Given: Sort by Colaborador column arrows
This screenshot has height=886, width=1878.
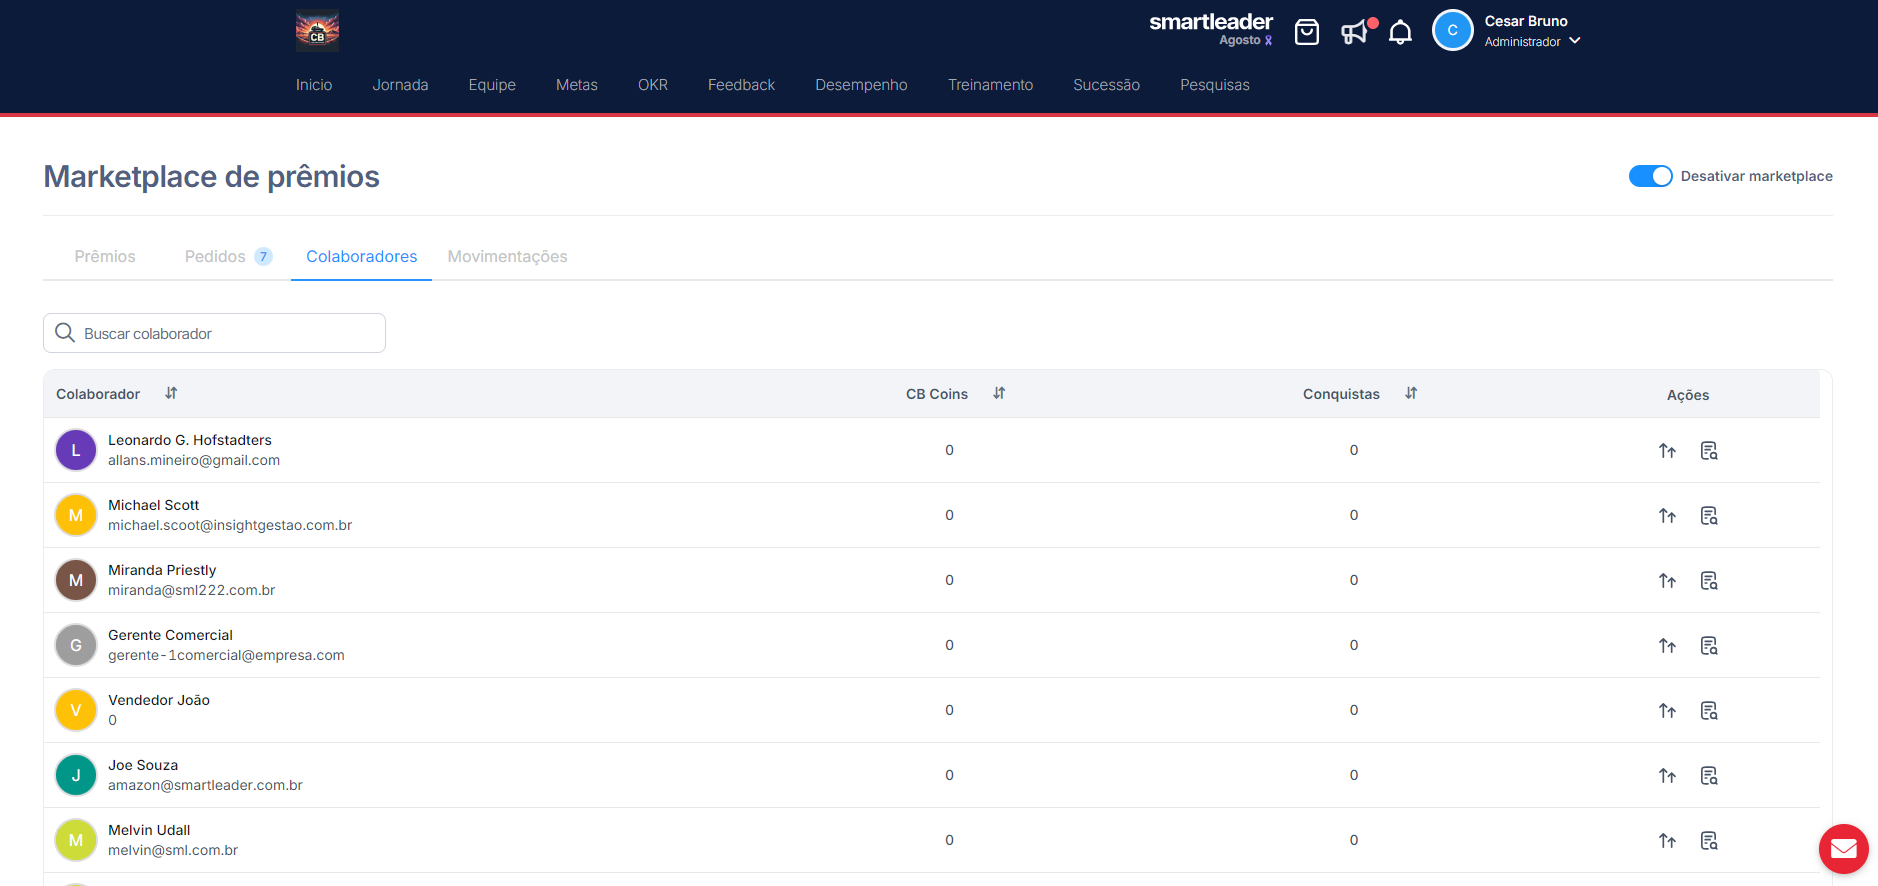Looking at the screenshot, I should 171,393.
